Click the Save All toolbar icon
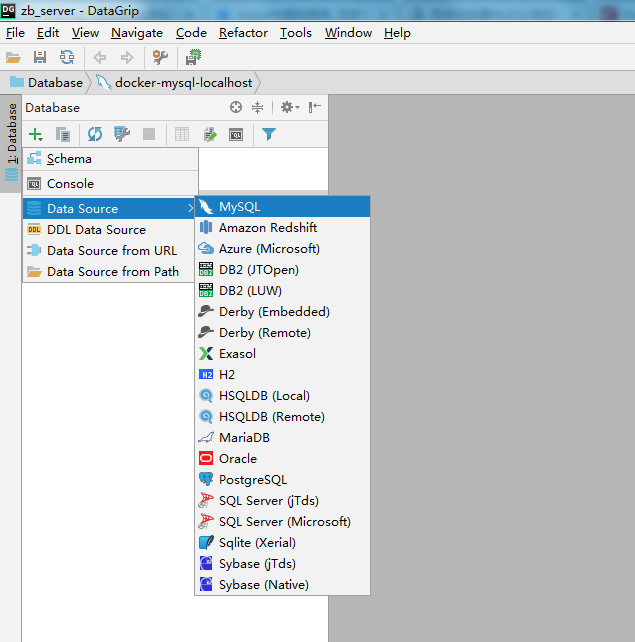Screen dimensions: 635x642 click(40, 57)
